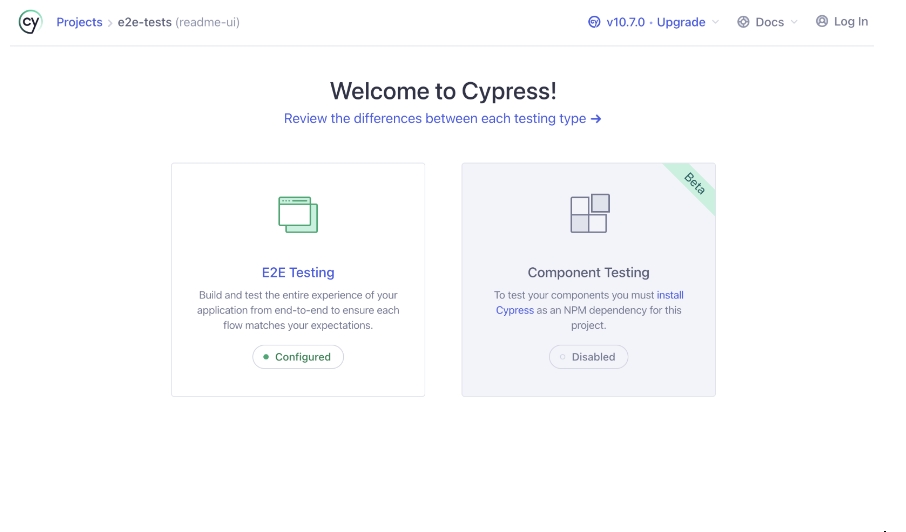
Task: Click the Disabled status badge
Action: 588,357
